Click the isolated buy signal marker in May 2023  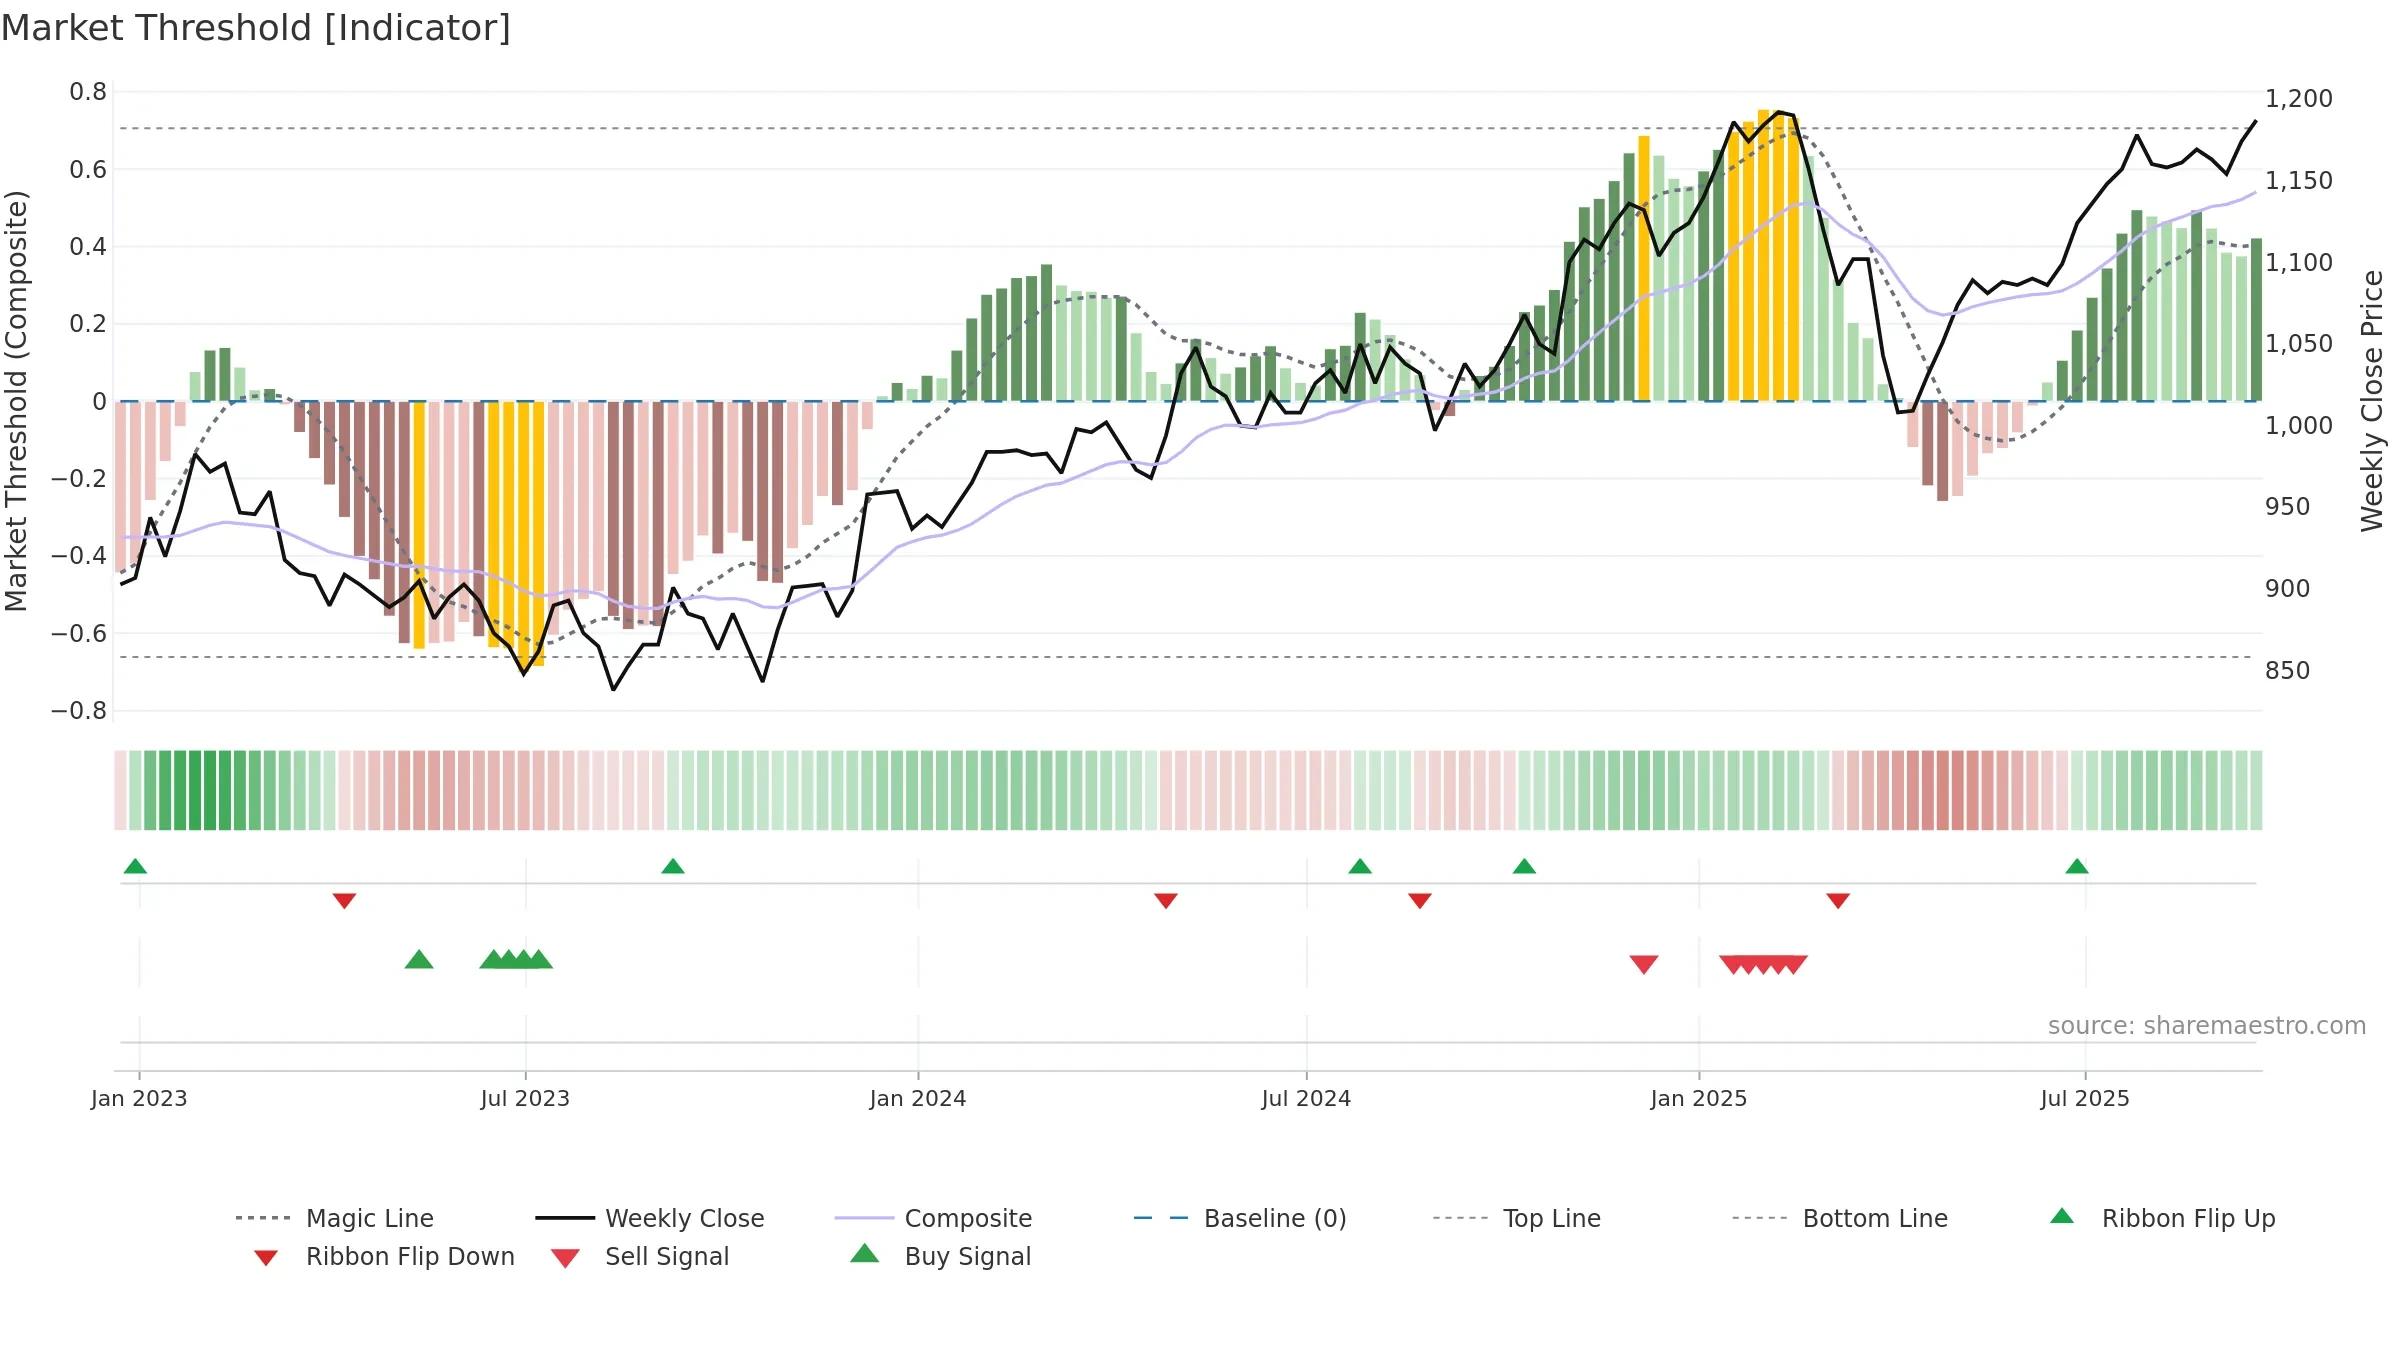click(419, 959)
